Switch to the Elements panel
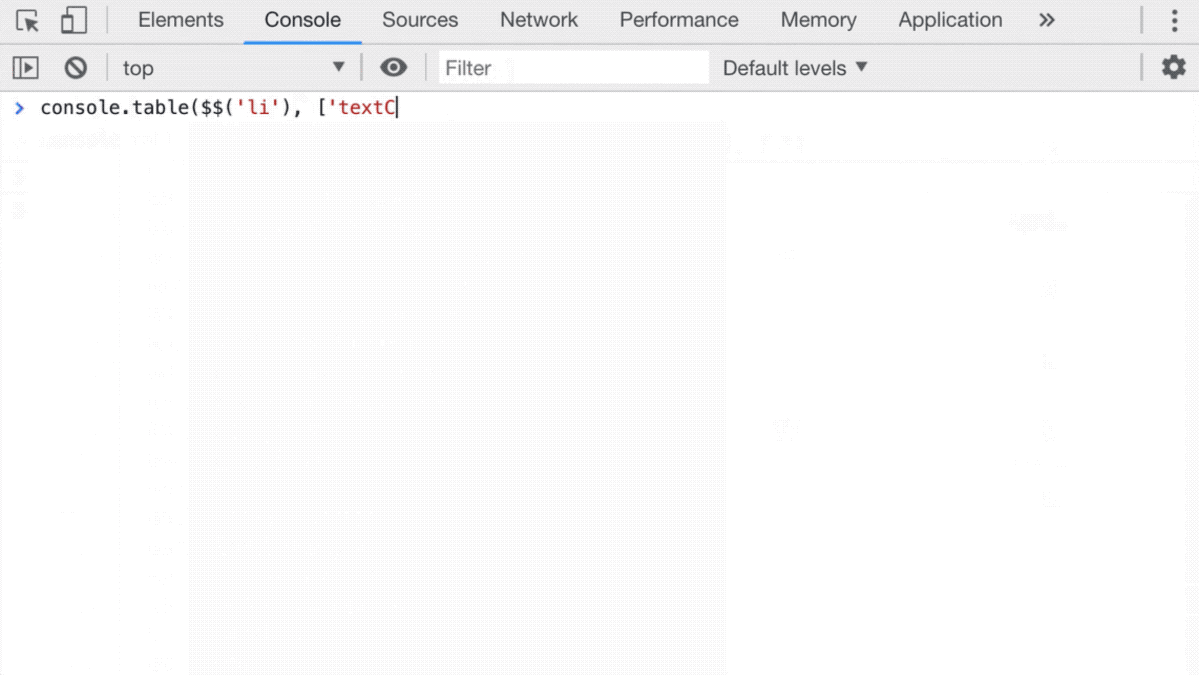The image size is (1199, 675). [180, 20]
